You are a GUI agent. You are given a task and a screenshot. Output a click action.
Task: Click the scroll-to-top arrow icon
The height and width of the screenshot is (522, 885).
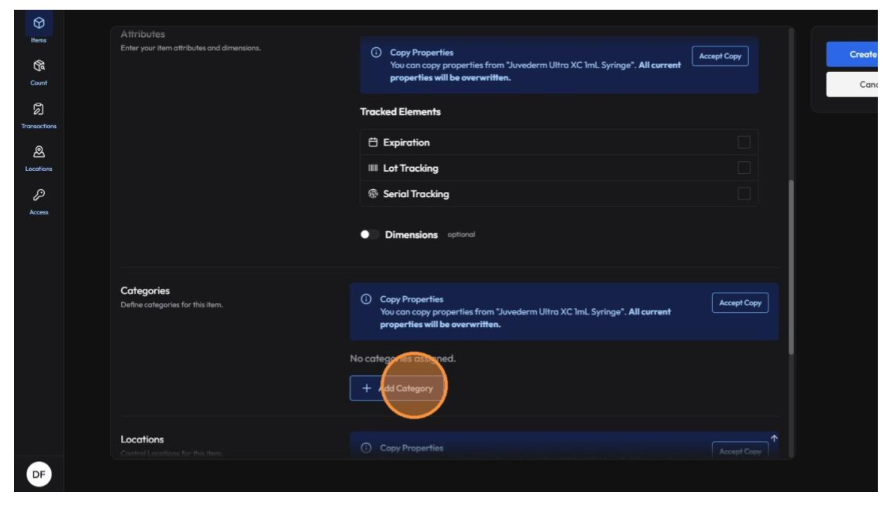(774, 438)
